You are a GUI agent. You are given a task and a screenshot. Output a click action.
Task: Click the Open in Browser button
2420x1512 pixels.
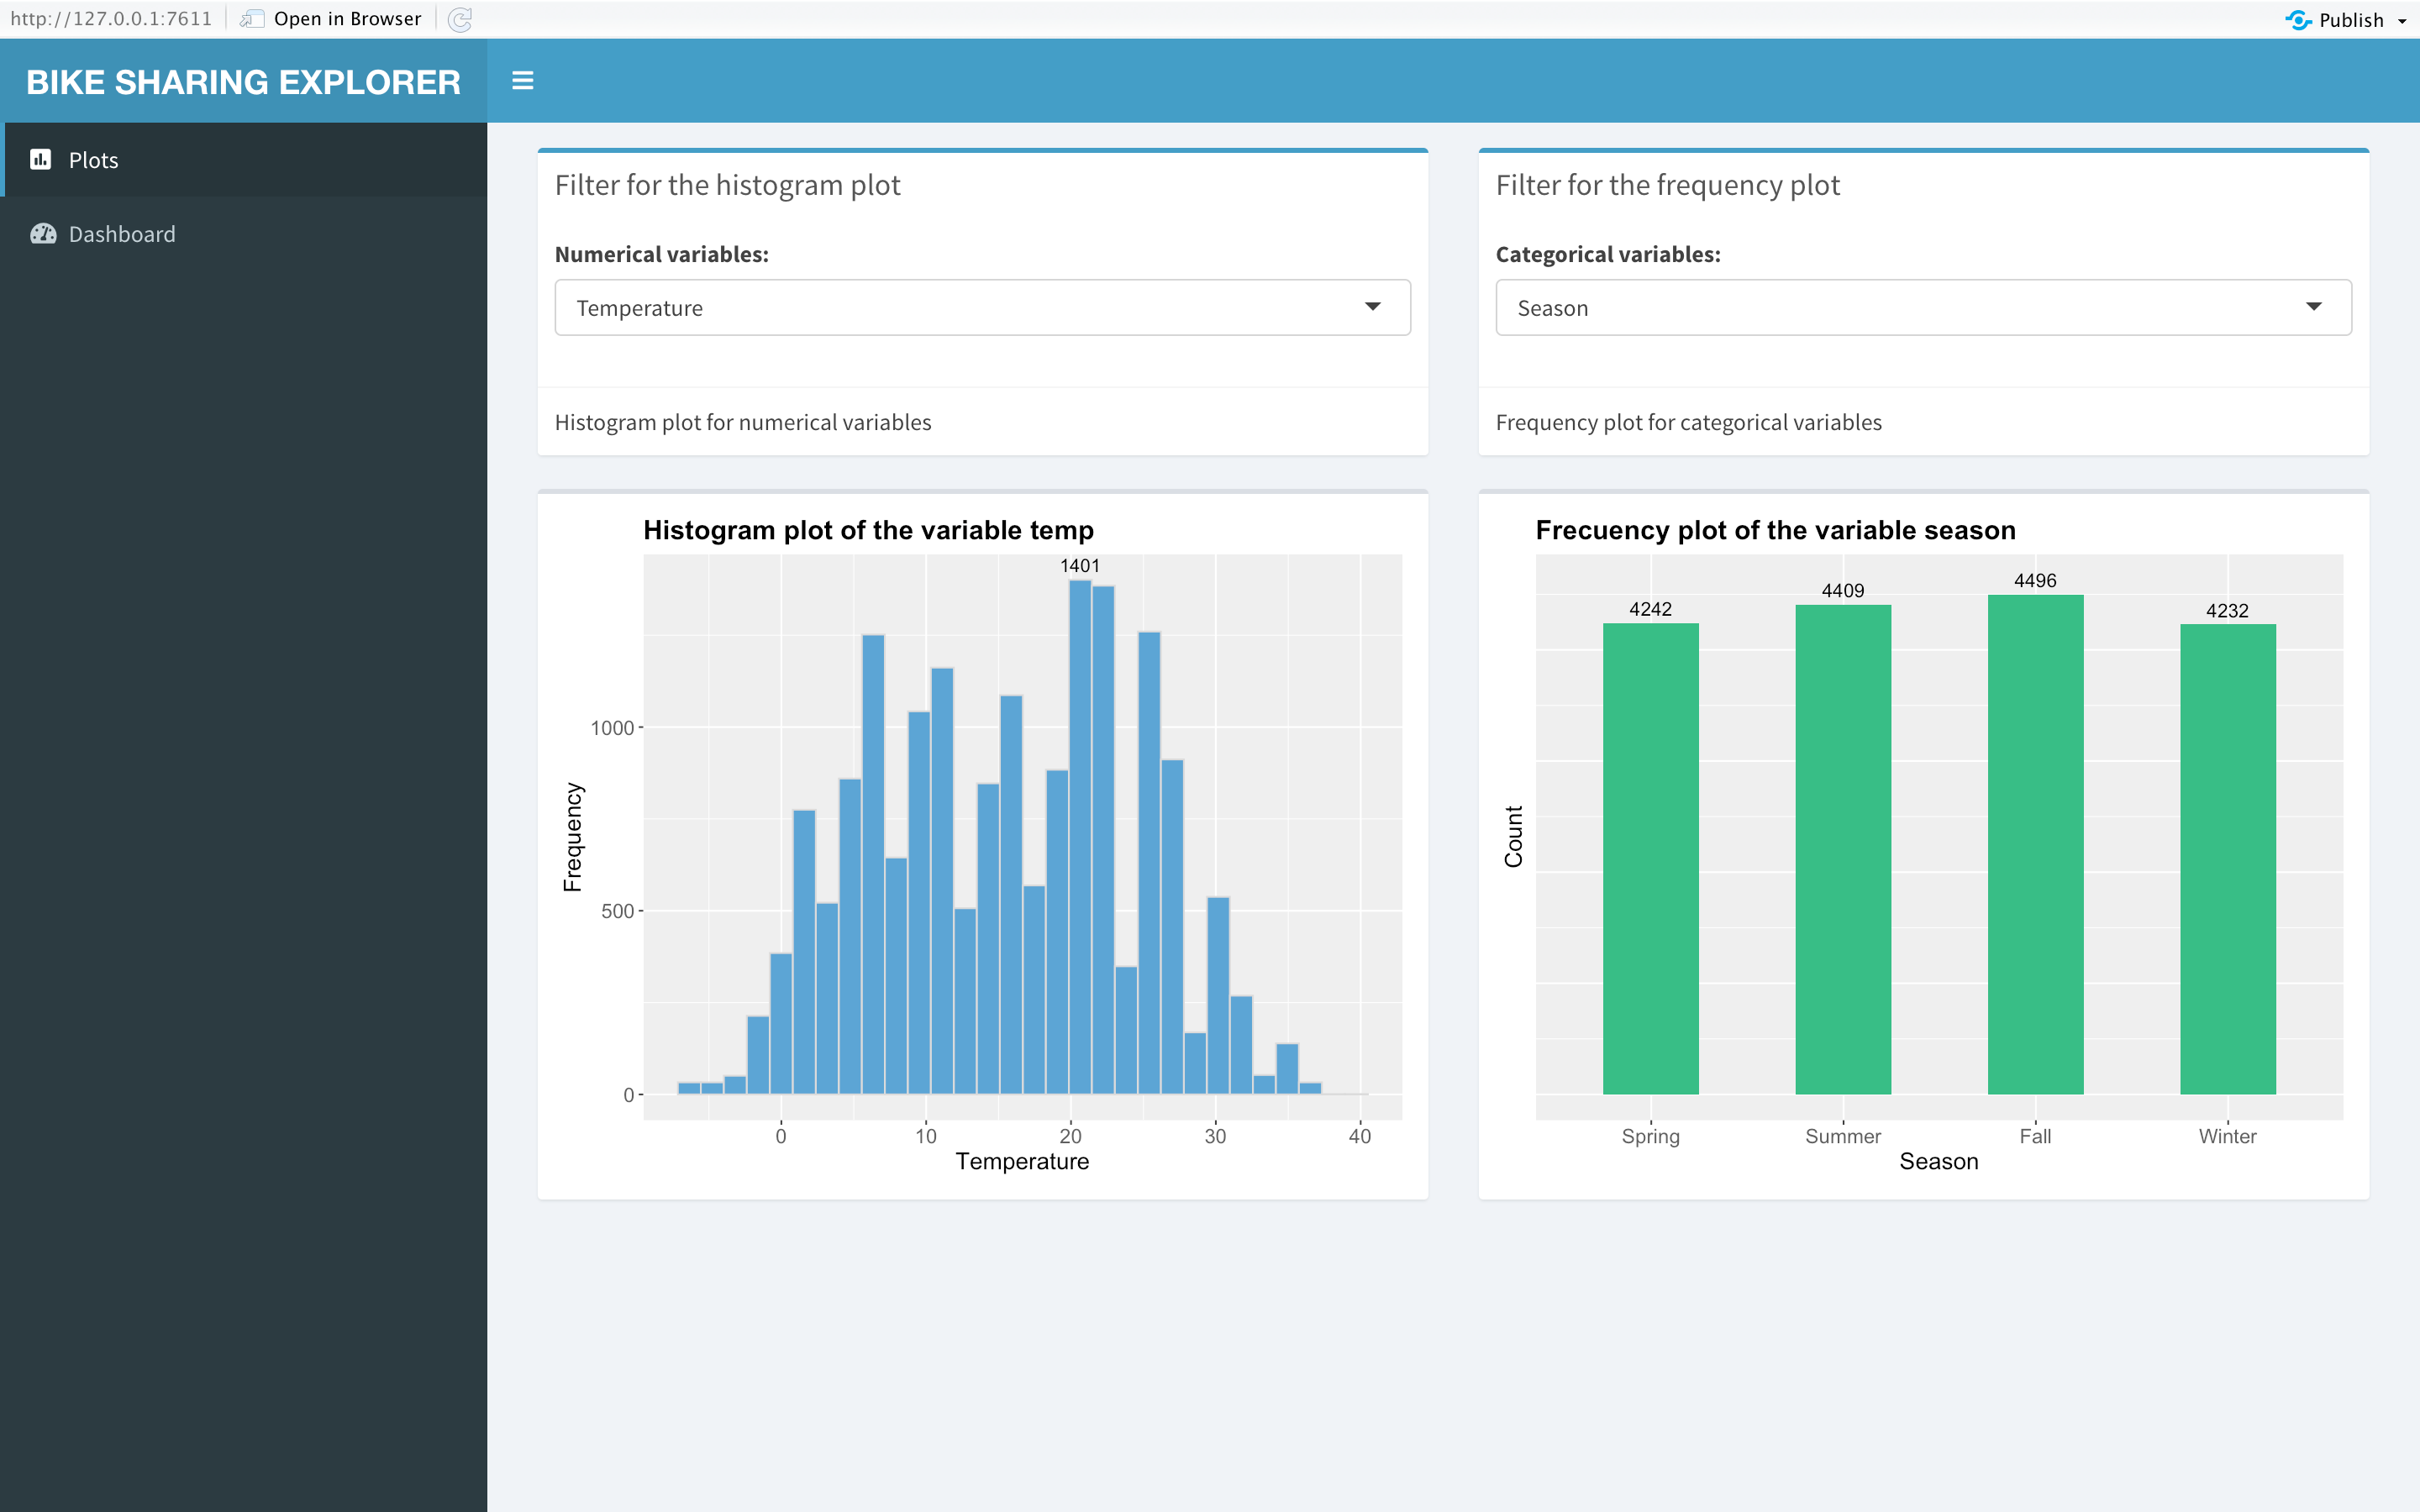click(x=346, y=19)
